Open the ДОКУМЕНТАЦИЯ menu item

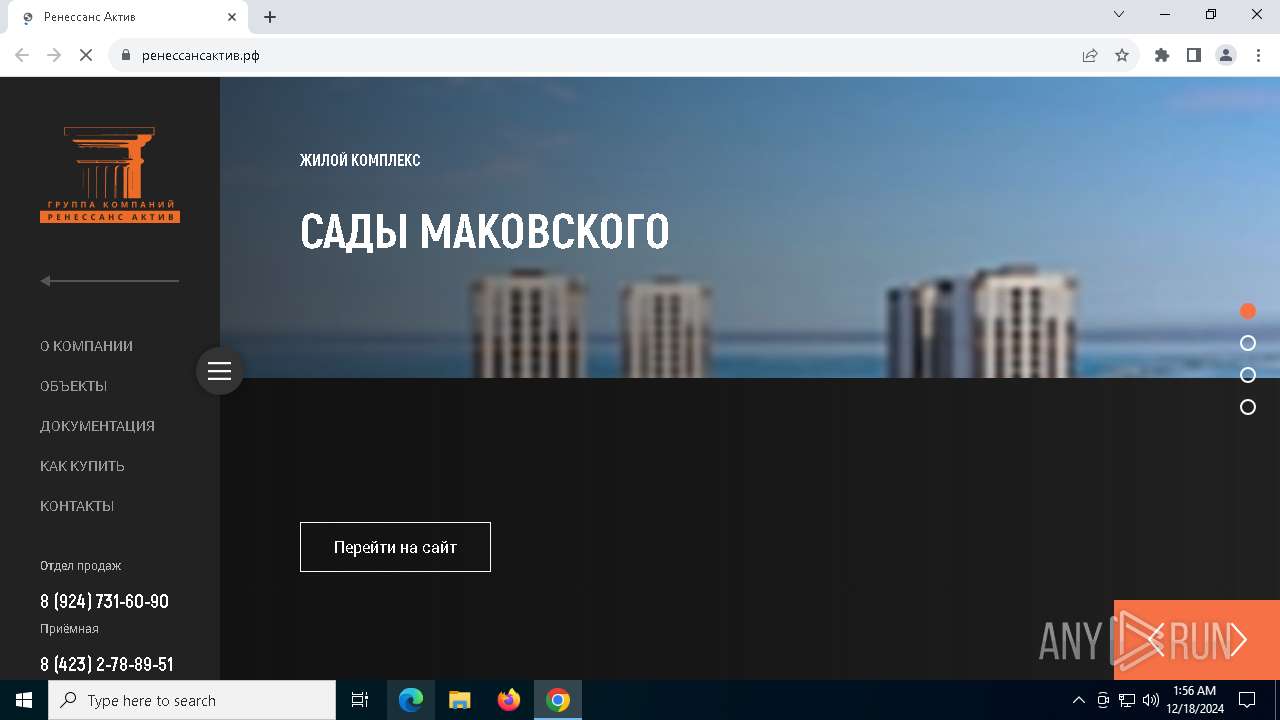(x=97, y=426)
